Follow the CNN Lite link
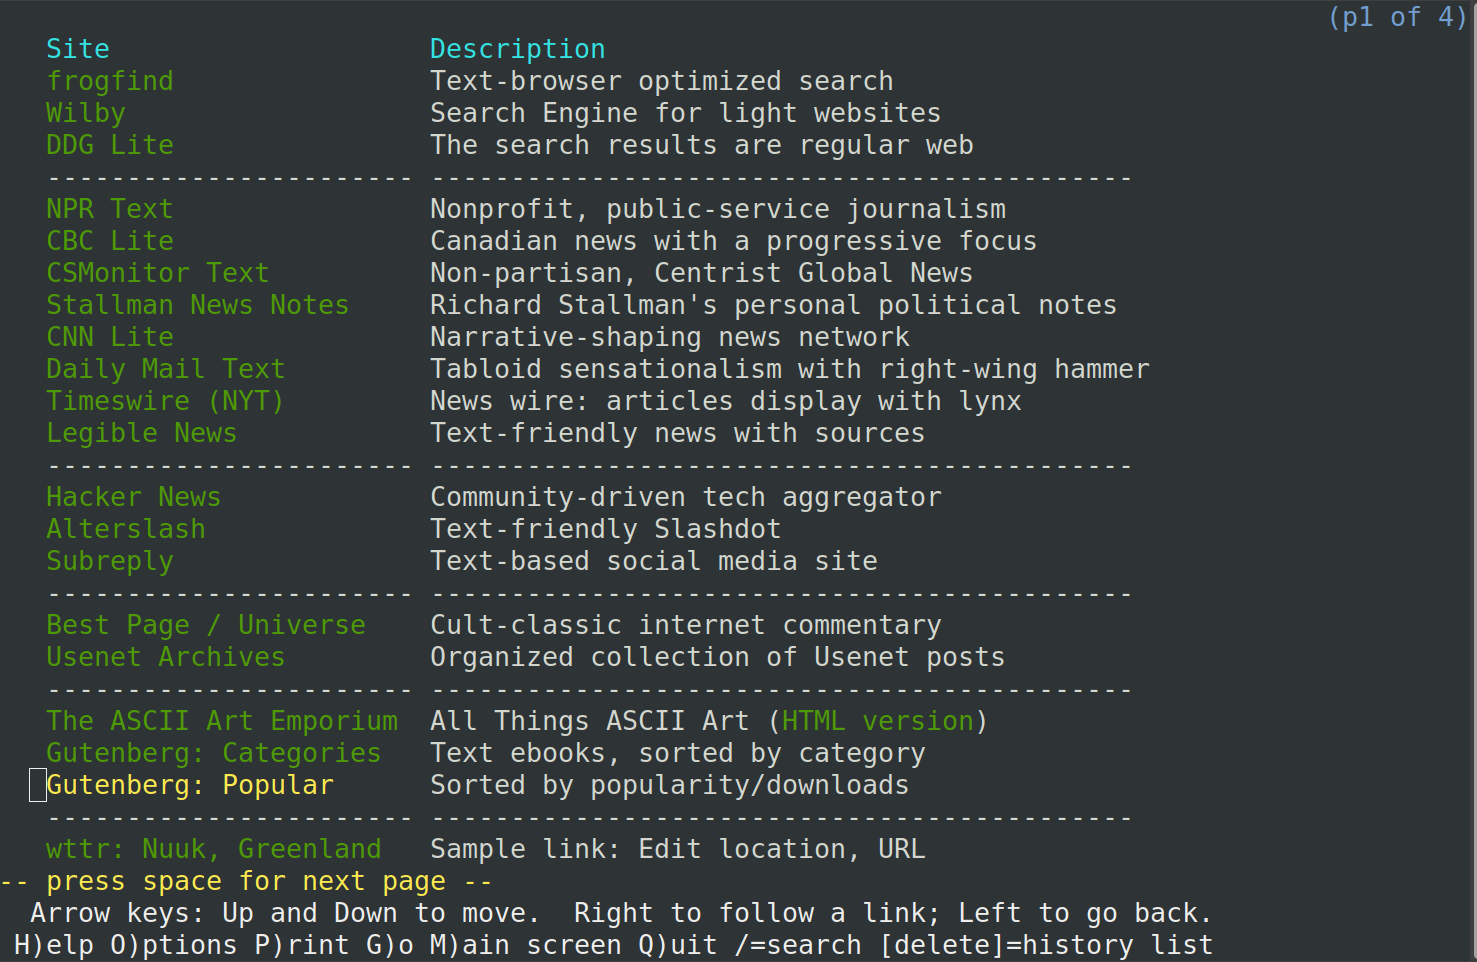This screenshot has width=1477, height=962. 109,337
